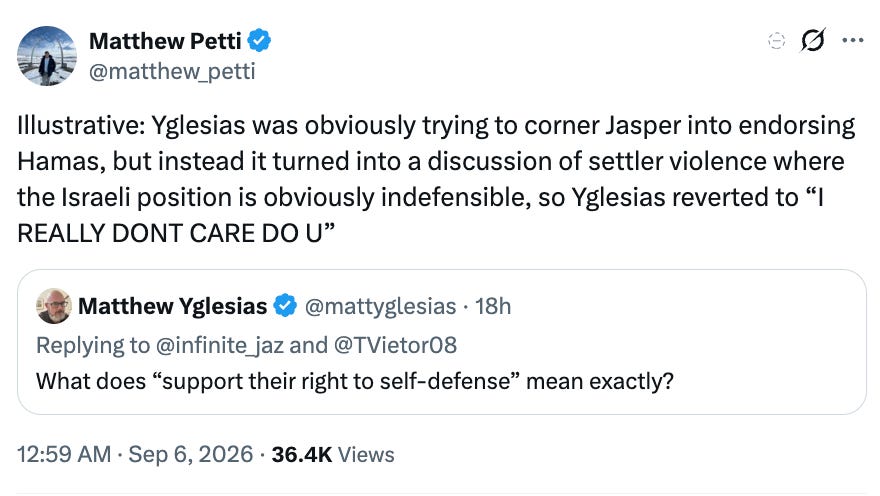Click the dashed circle icon near Grok

point(776,41)
